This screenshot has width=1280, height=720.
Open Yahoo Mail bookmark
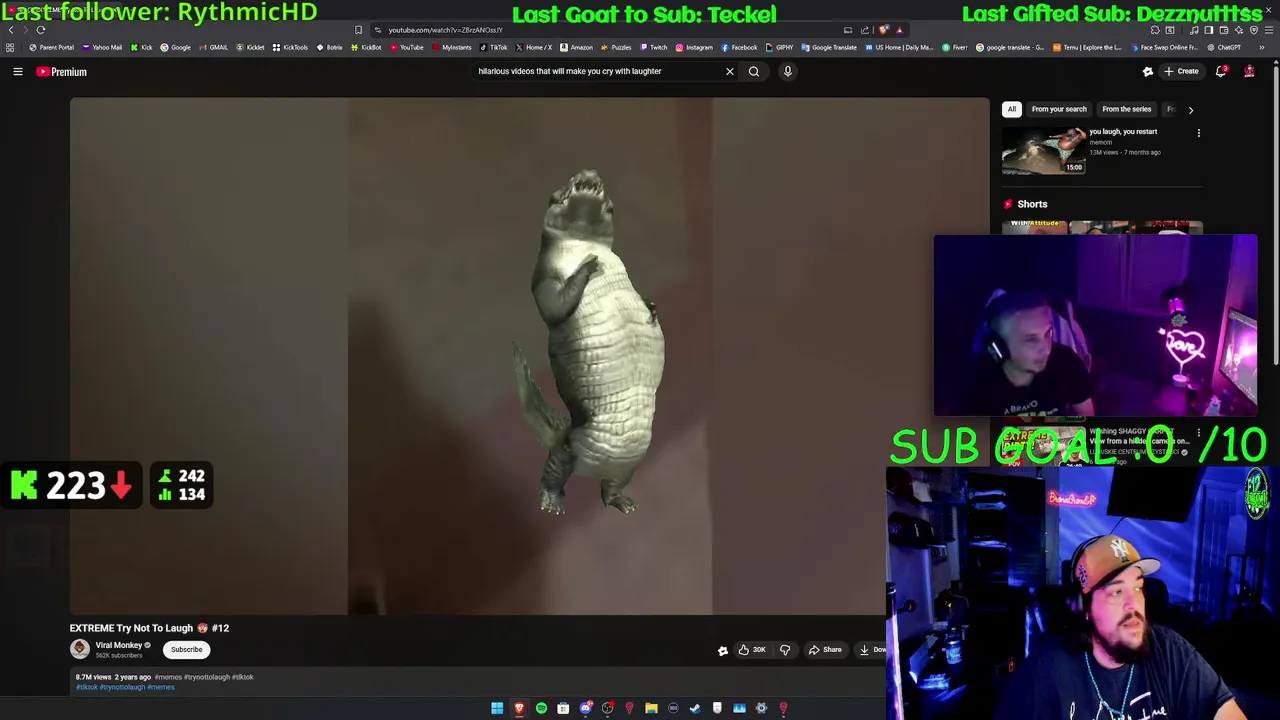pyautogui.click(x=103, y=47)
